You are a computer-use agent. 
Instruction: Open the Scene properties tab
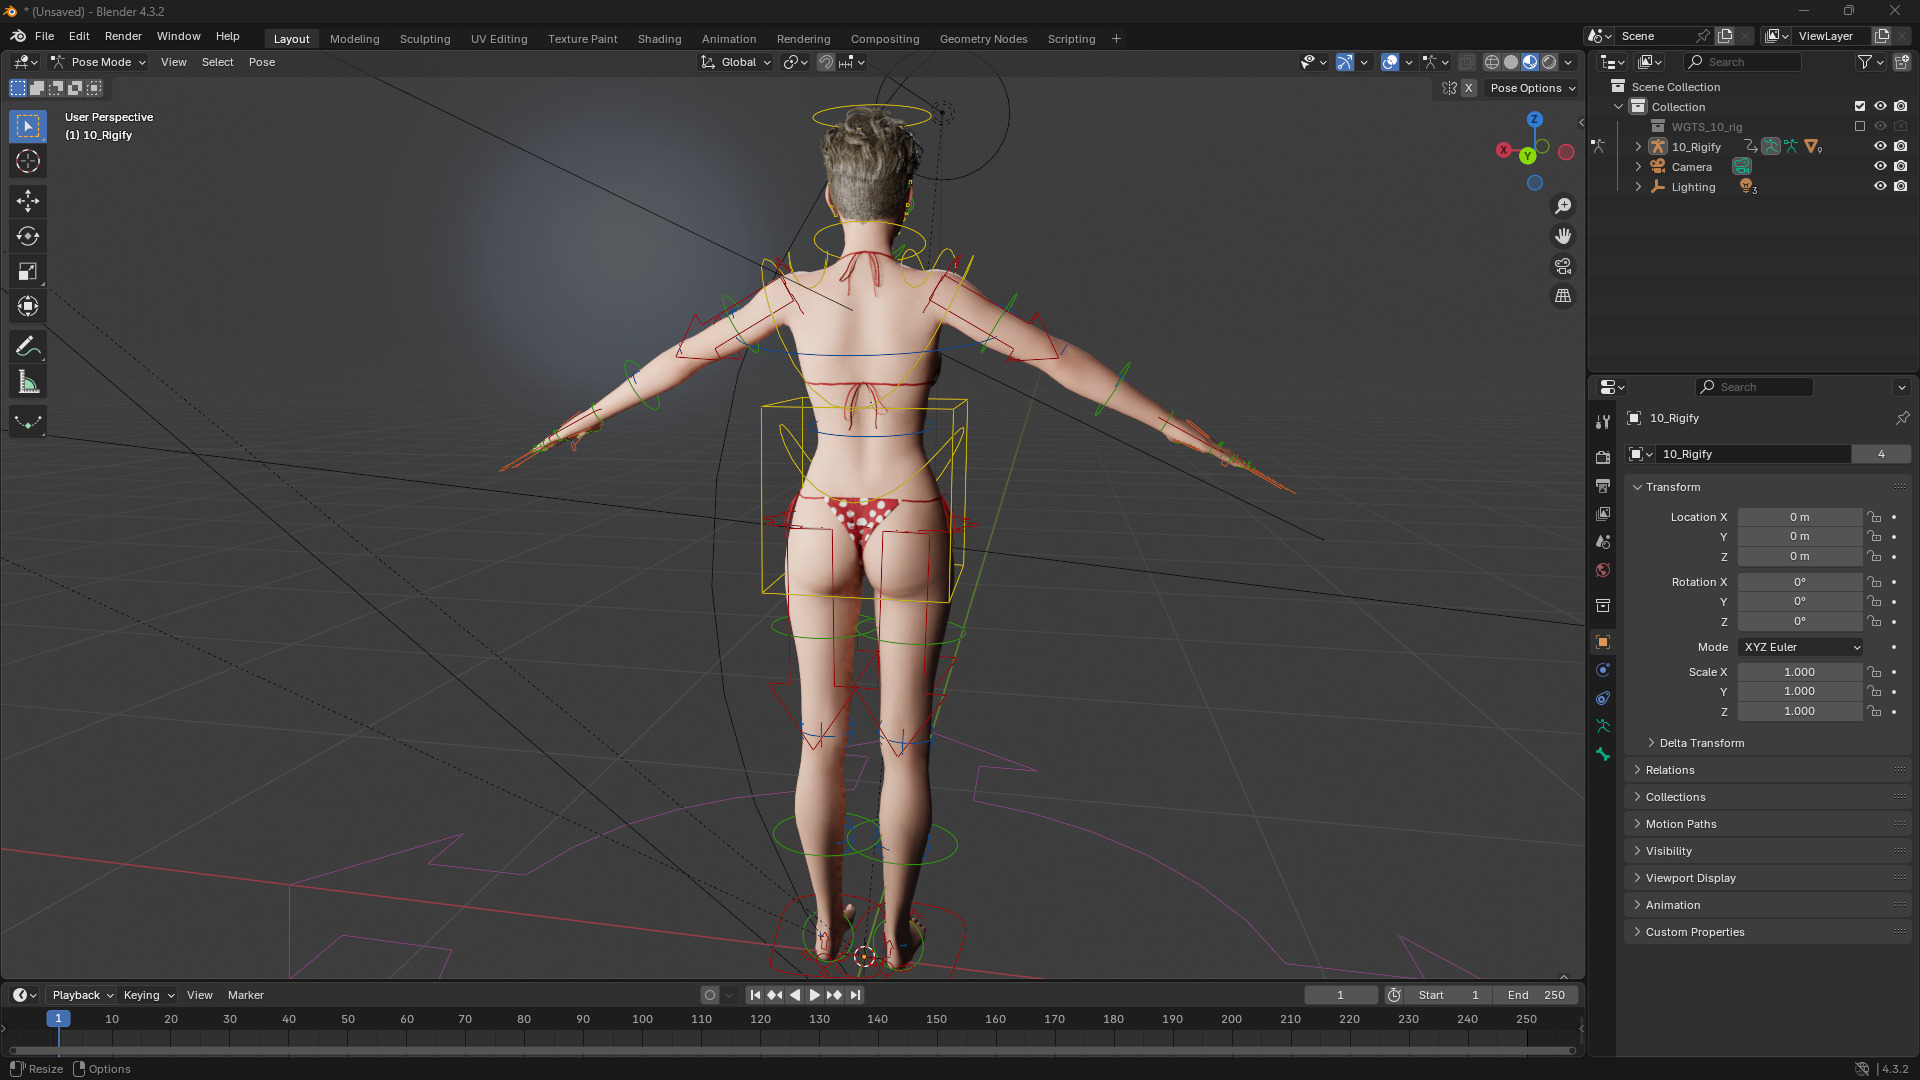point(1603,541)
